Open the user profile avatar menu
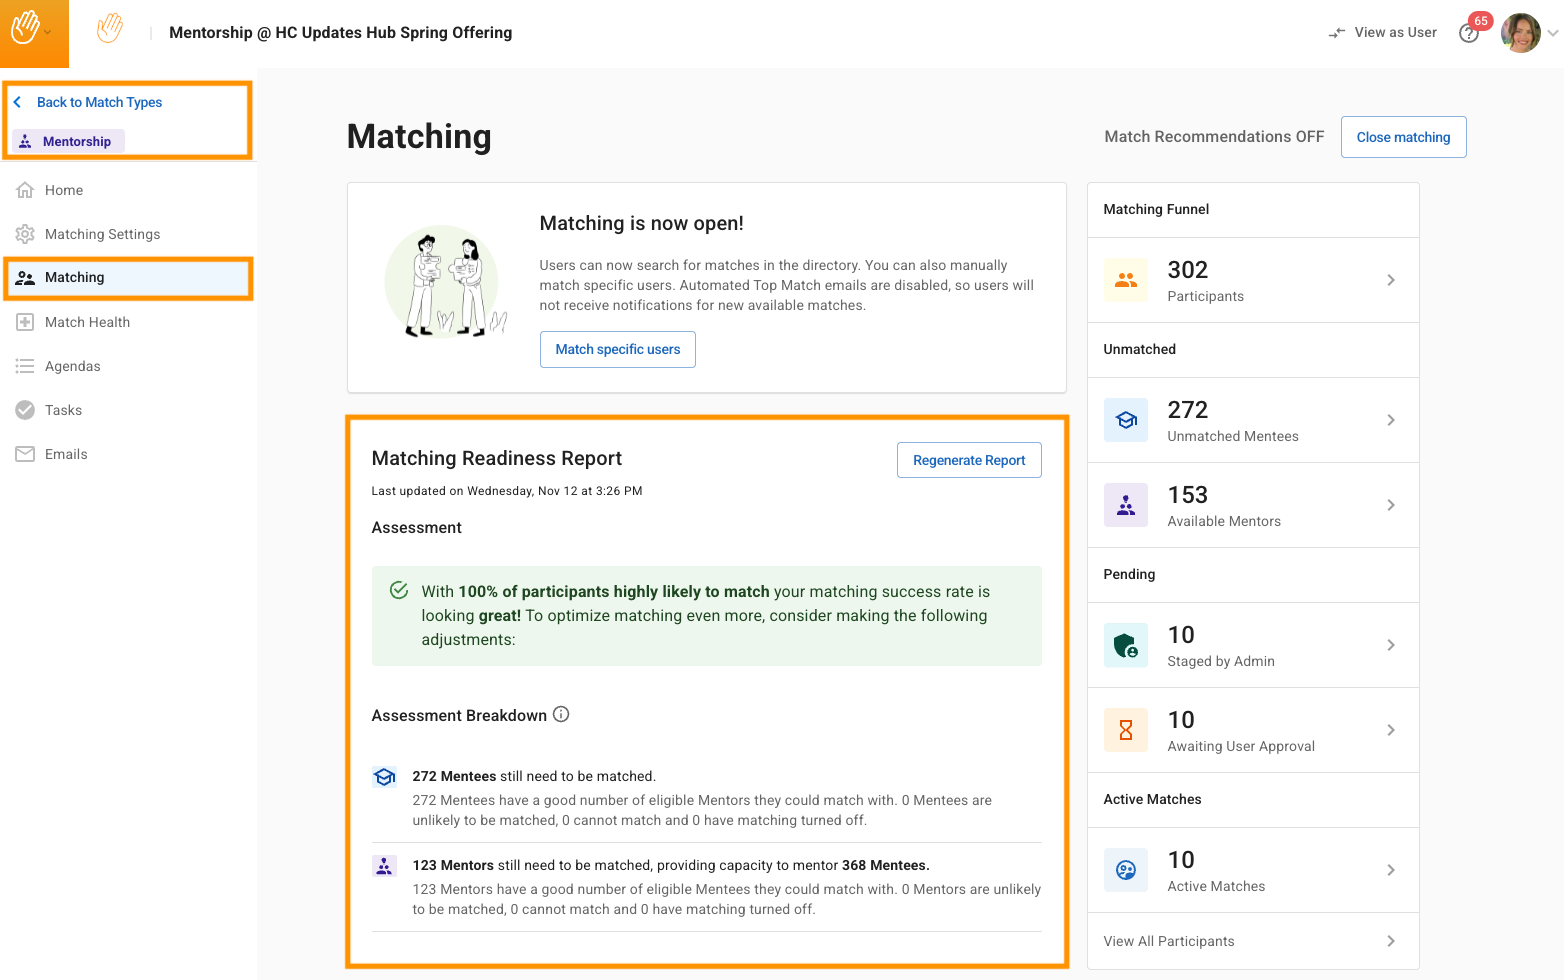 (x=1521, y=33)
